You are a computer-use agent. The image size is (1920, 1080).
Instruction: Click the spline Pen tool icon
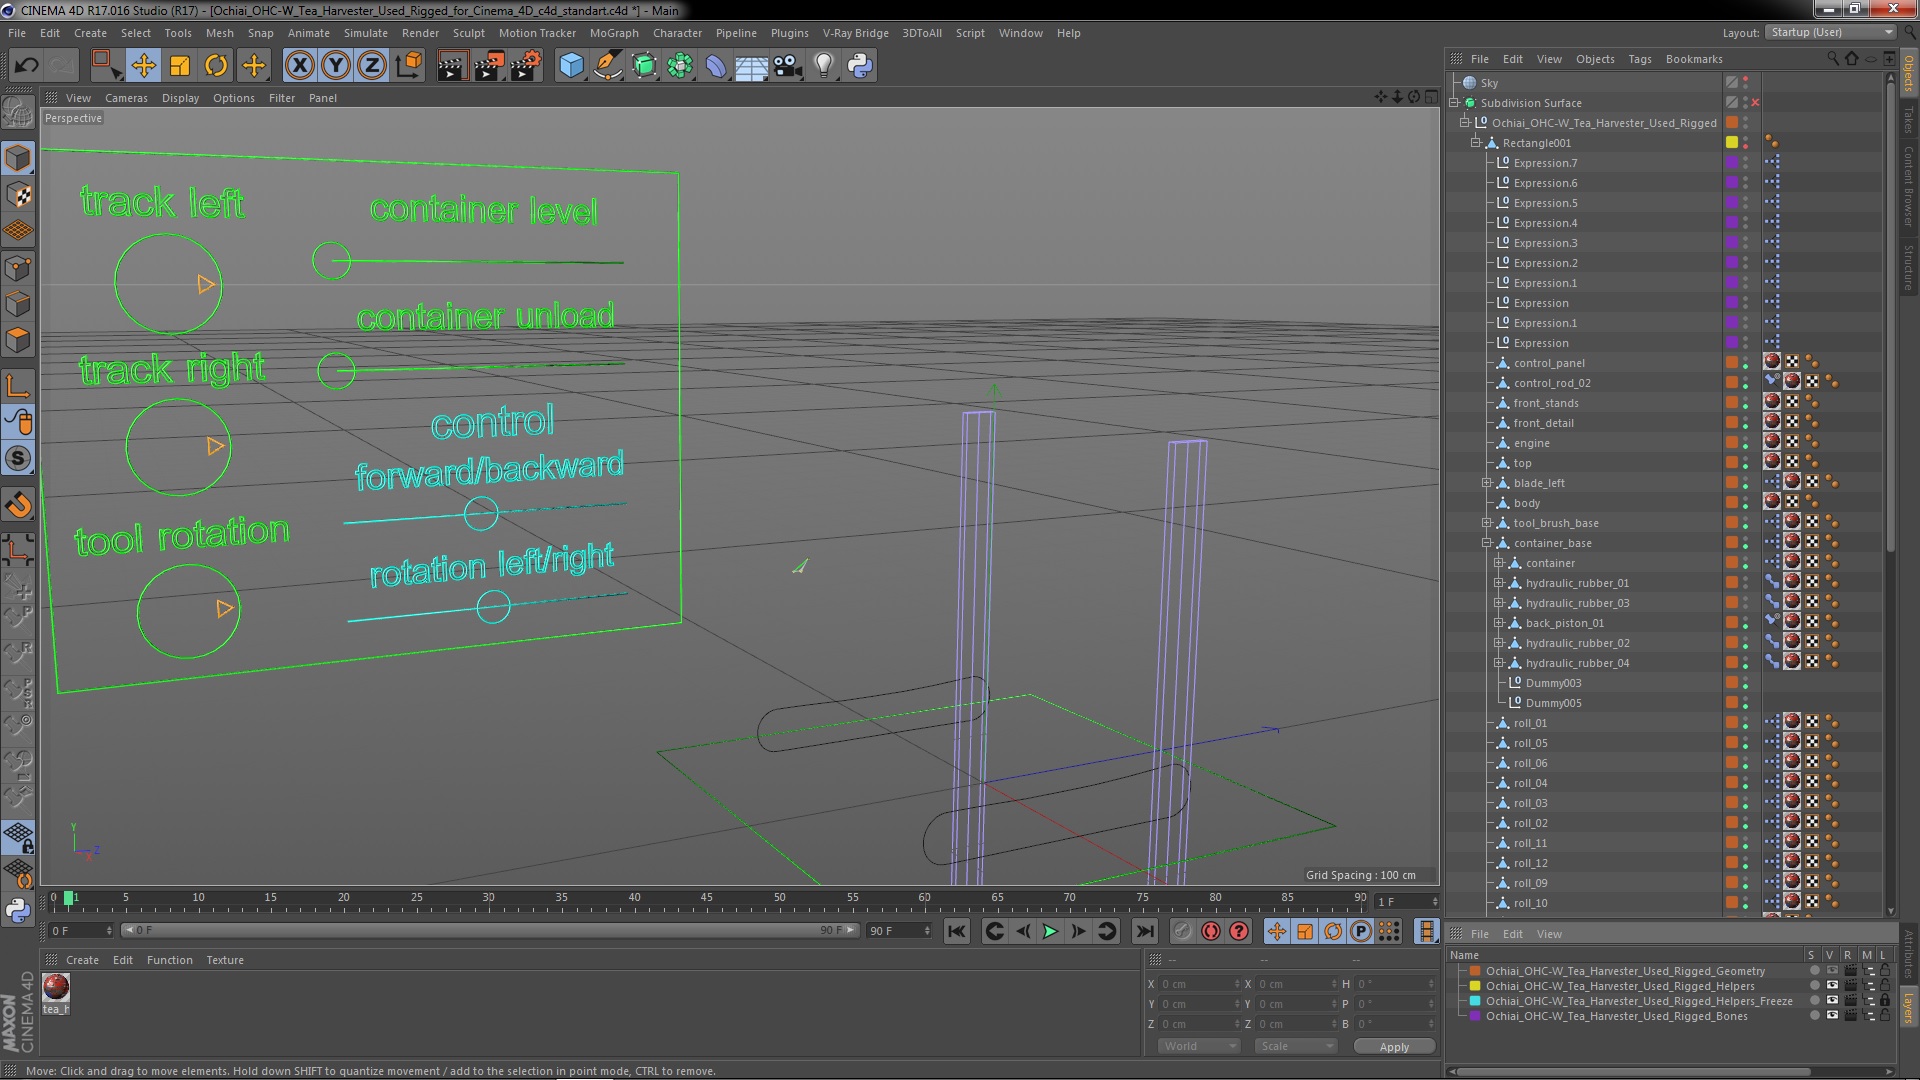point(607,66)
